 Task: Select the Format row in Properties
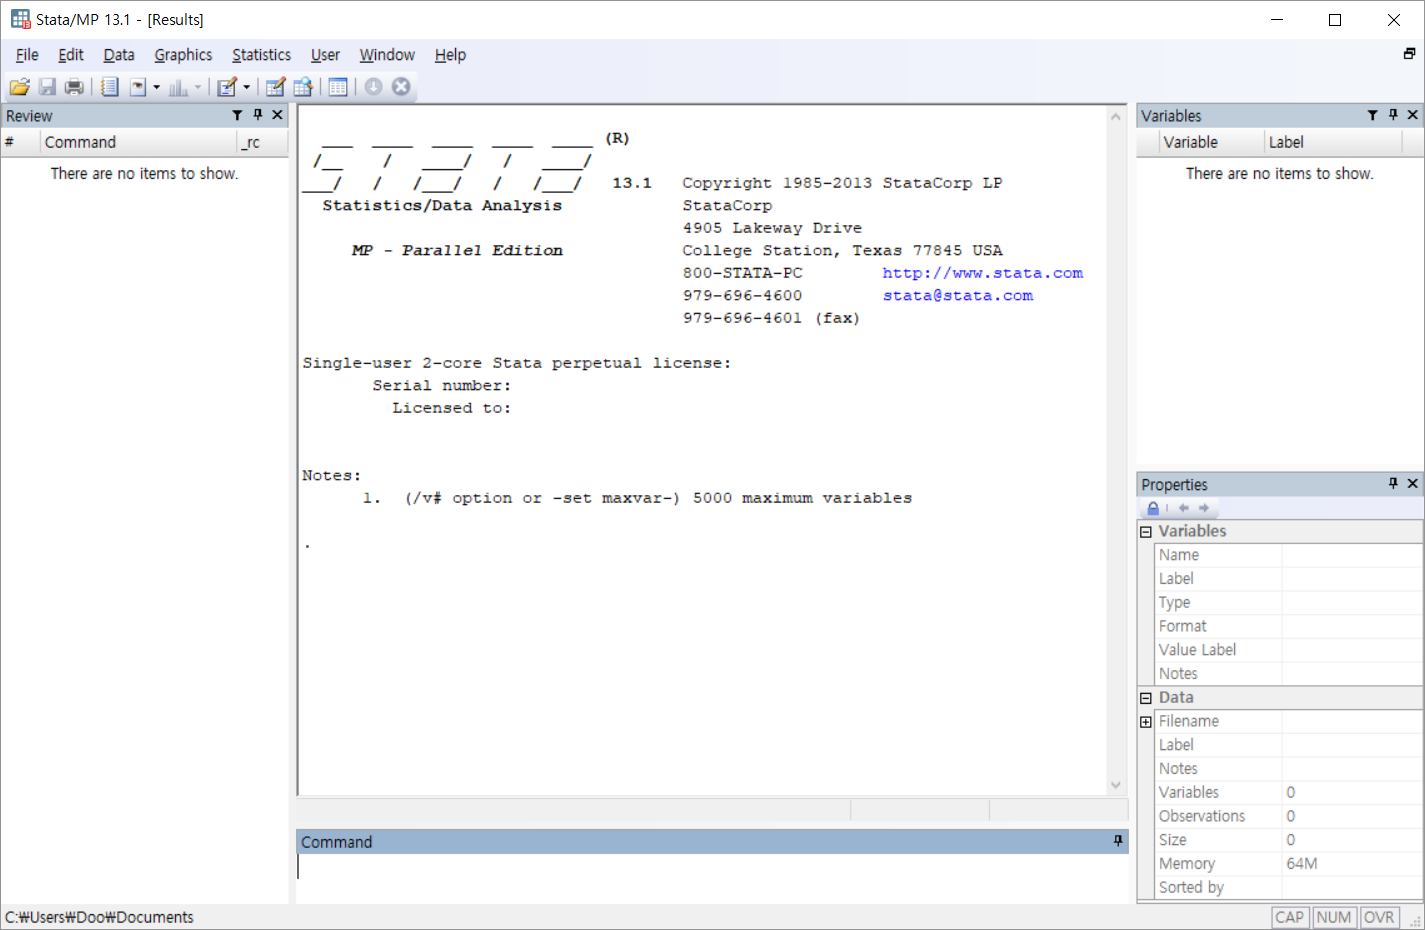coord(1288,626)
